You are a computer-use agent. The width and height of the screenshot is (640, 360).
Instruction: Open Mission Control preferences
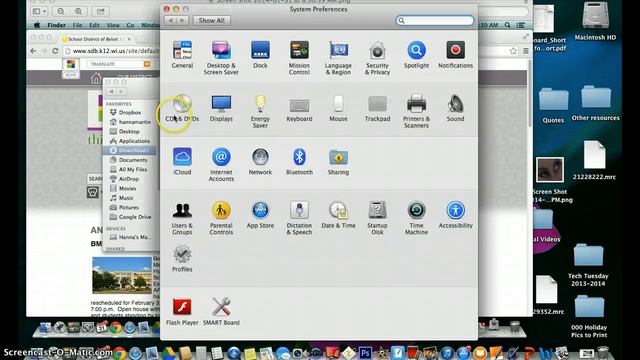(x=299, y=58)
